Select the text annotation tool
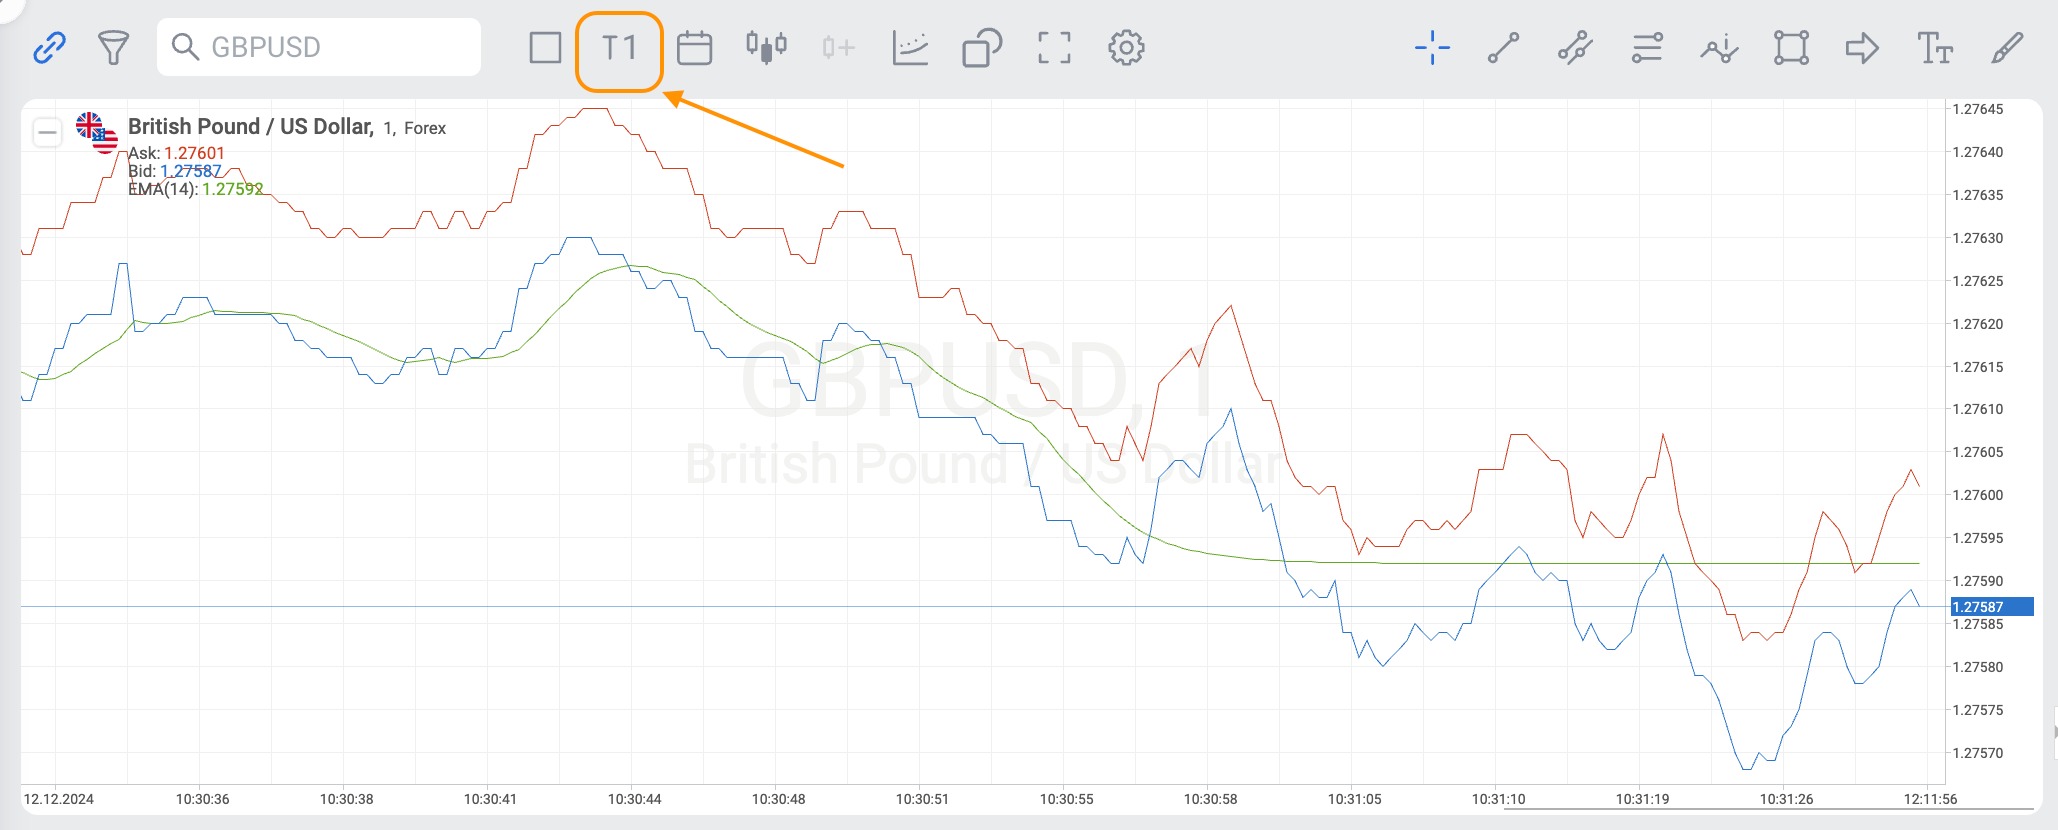 pyautogui.click(x=1934, y=48)
